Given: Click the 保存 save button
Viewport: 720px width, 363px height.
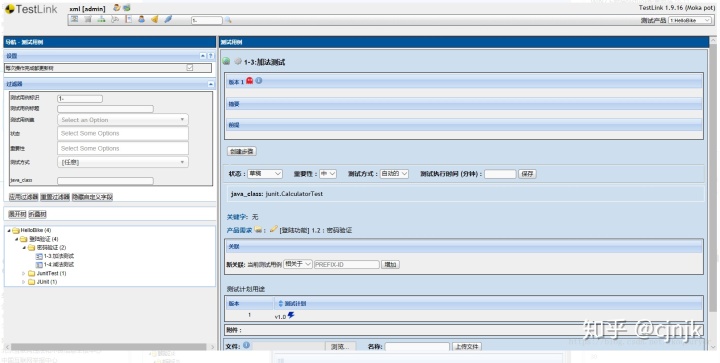Looking at the screenshot, I should click(528, 174).
